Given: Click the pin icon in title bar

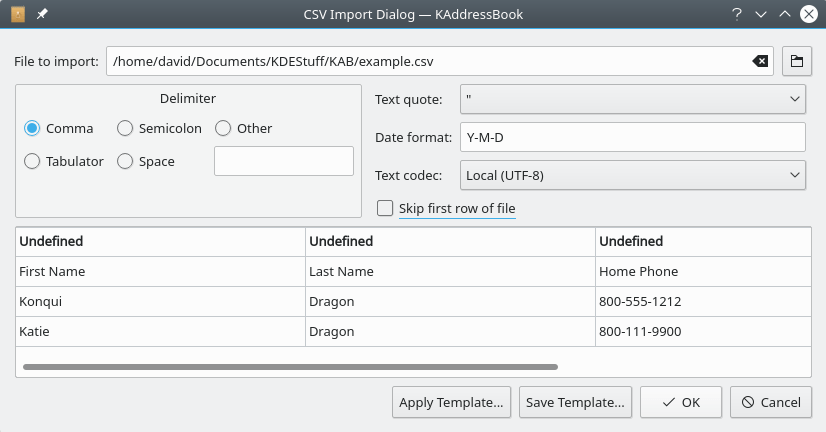Looking at the screenshot, I should [x=42, y=14].
